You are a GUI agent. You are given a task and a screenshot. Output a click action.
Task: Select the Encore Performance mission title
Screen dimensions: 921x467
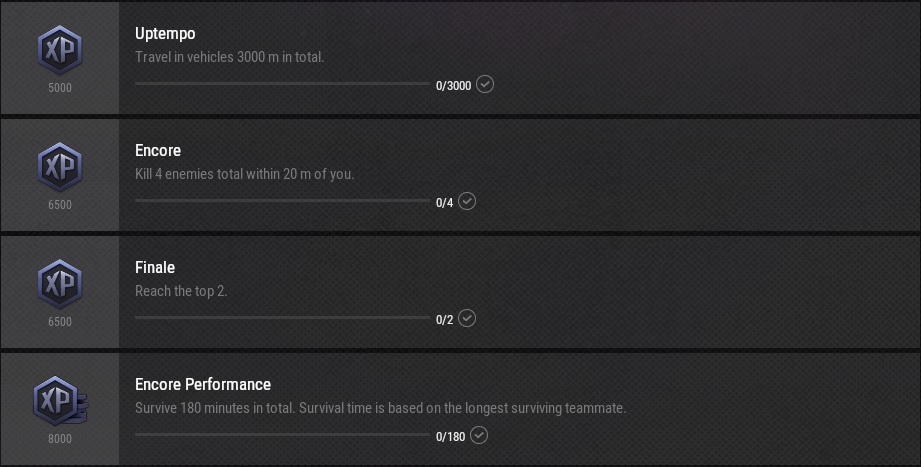pyautogui.click(x=203, y=385)
